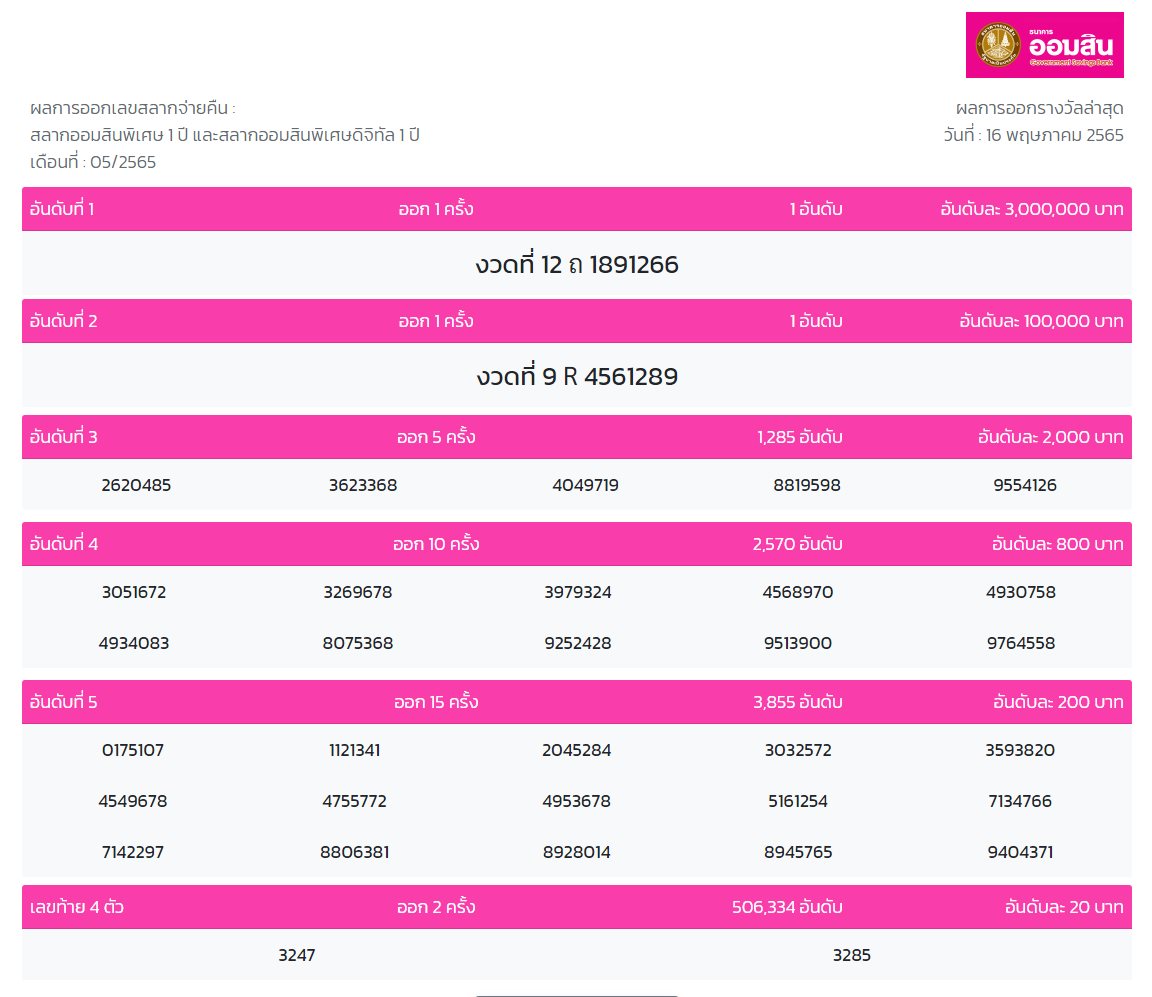
Task: Click the อันดับที่ 2 header label
Action: pyautogui.click(x=63, y=321)
